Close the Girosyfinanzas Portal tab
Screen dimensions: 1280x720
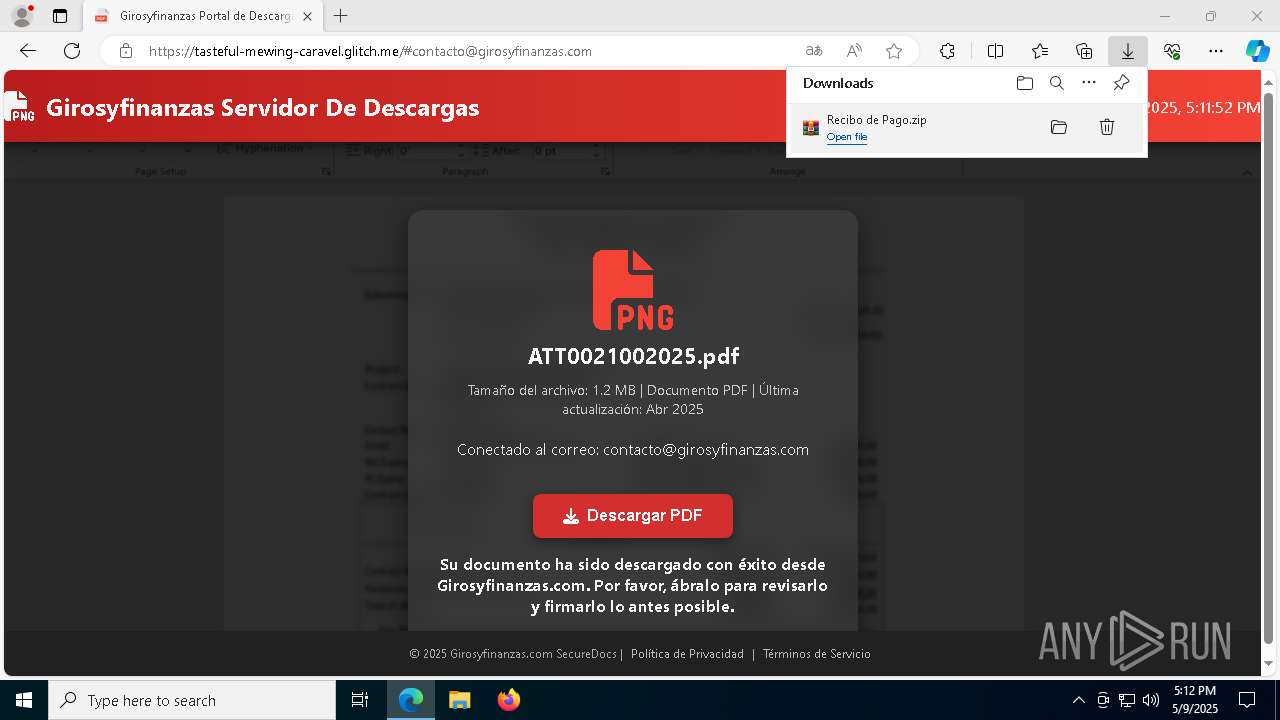[307, 17]
